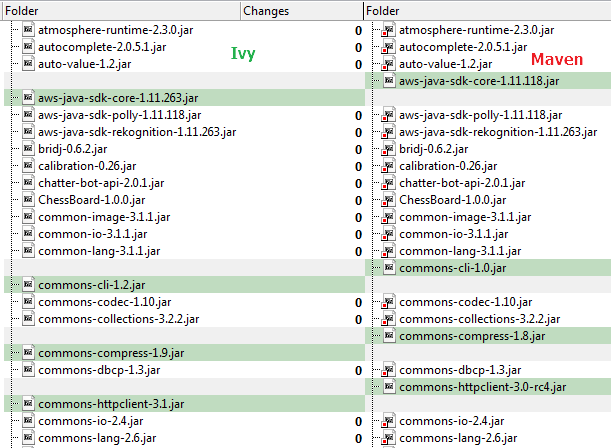Click jar icon of aws-java-sdk-core-1.11.118.jar
Viewport: 611px width, 448px height.
(389, 81)
